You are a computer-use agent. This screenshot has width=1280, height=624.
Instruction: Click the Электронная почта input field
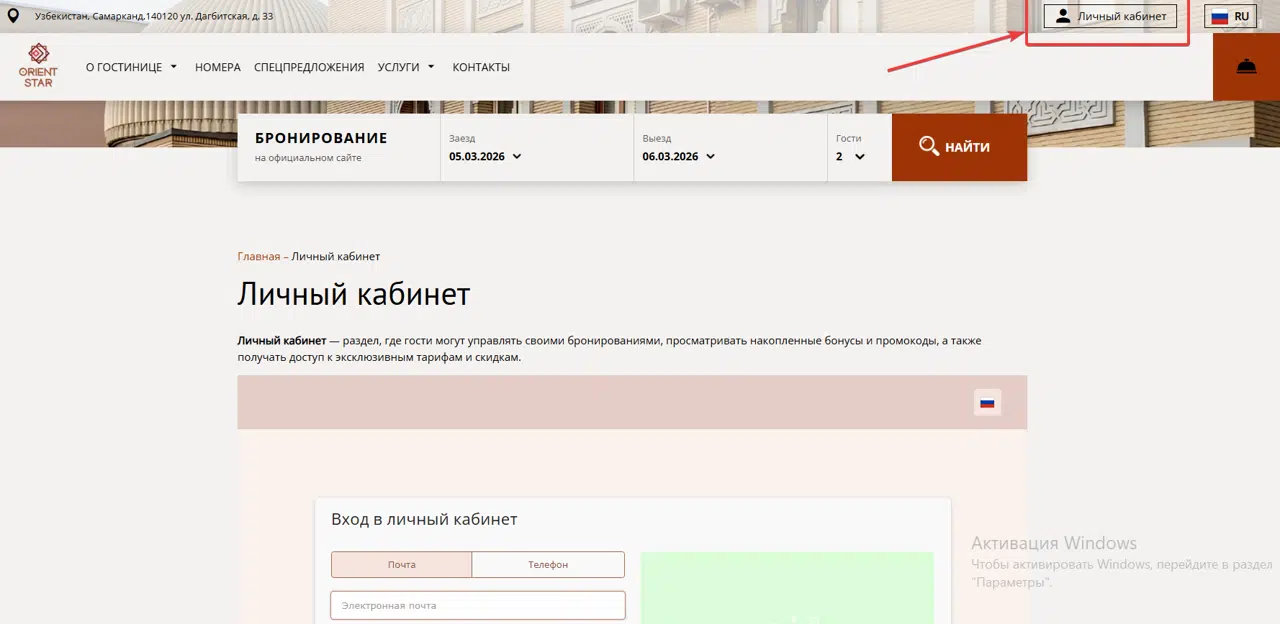click(478, 605)
